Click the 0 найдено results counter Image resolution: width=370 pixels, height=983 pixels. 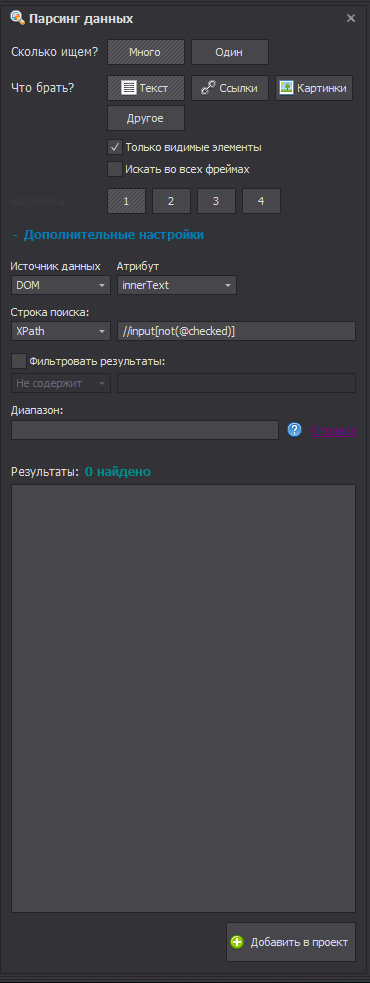click(118, 471)
